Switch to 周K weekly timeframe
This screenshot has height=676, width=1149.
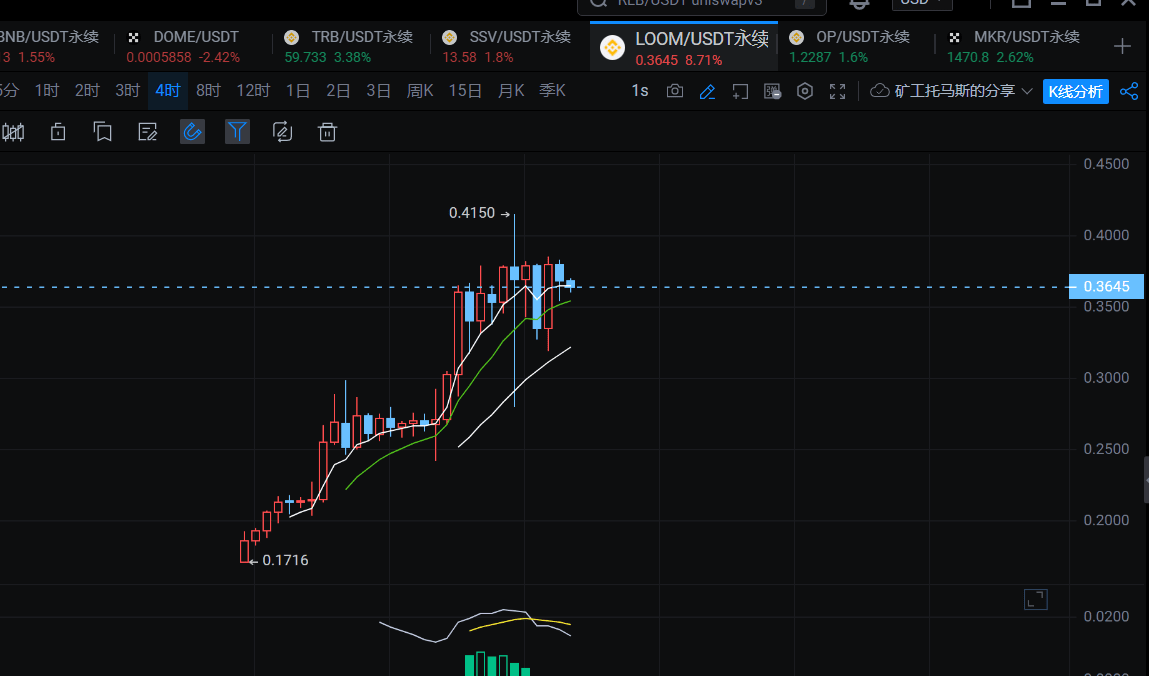tap(420, 91)
